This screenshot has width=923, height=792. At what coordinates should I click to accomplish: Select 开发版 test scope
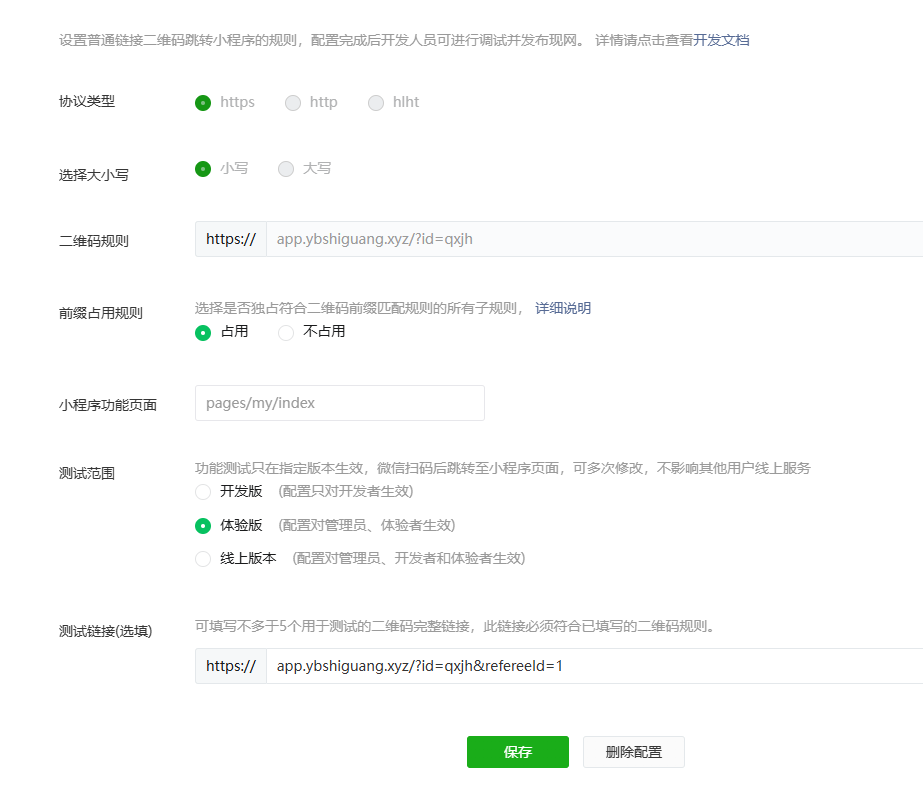[x=203, y=492]
